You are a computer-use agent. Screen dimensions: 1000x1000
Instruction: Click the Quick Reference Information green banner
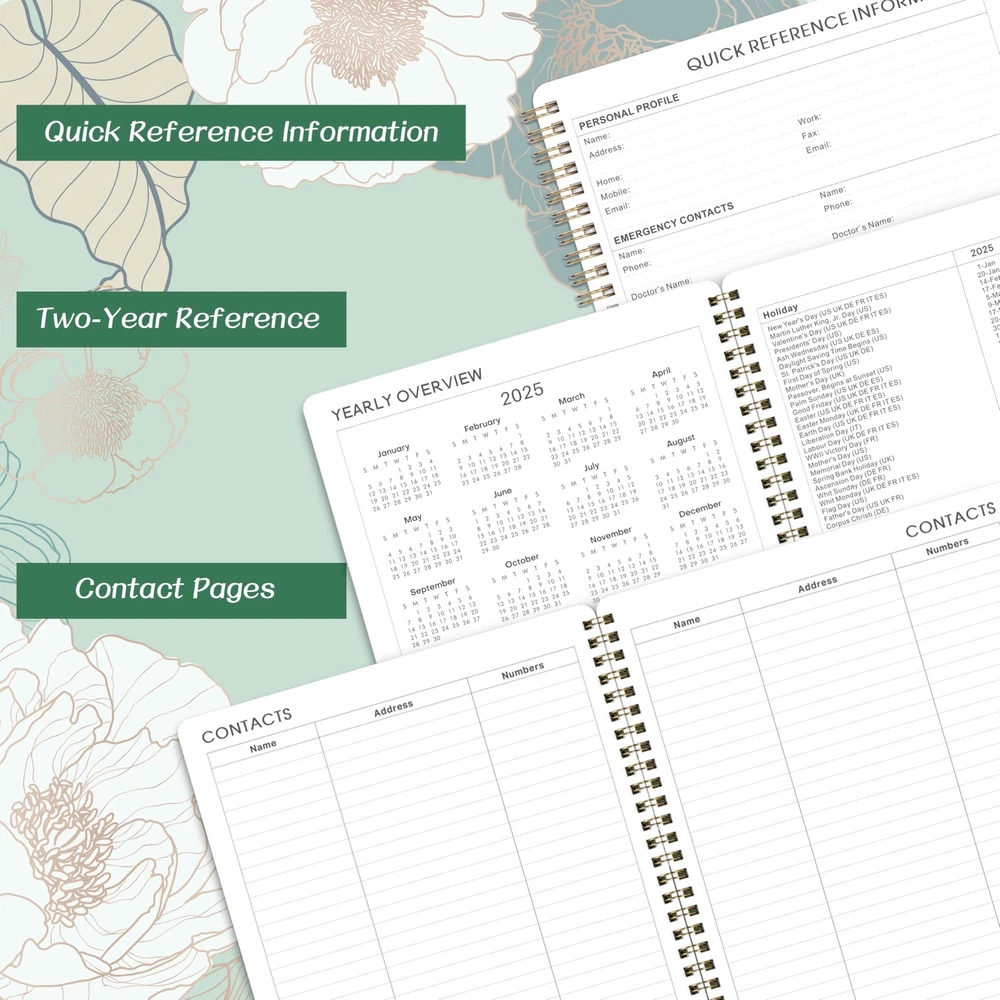241,132
